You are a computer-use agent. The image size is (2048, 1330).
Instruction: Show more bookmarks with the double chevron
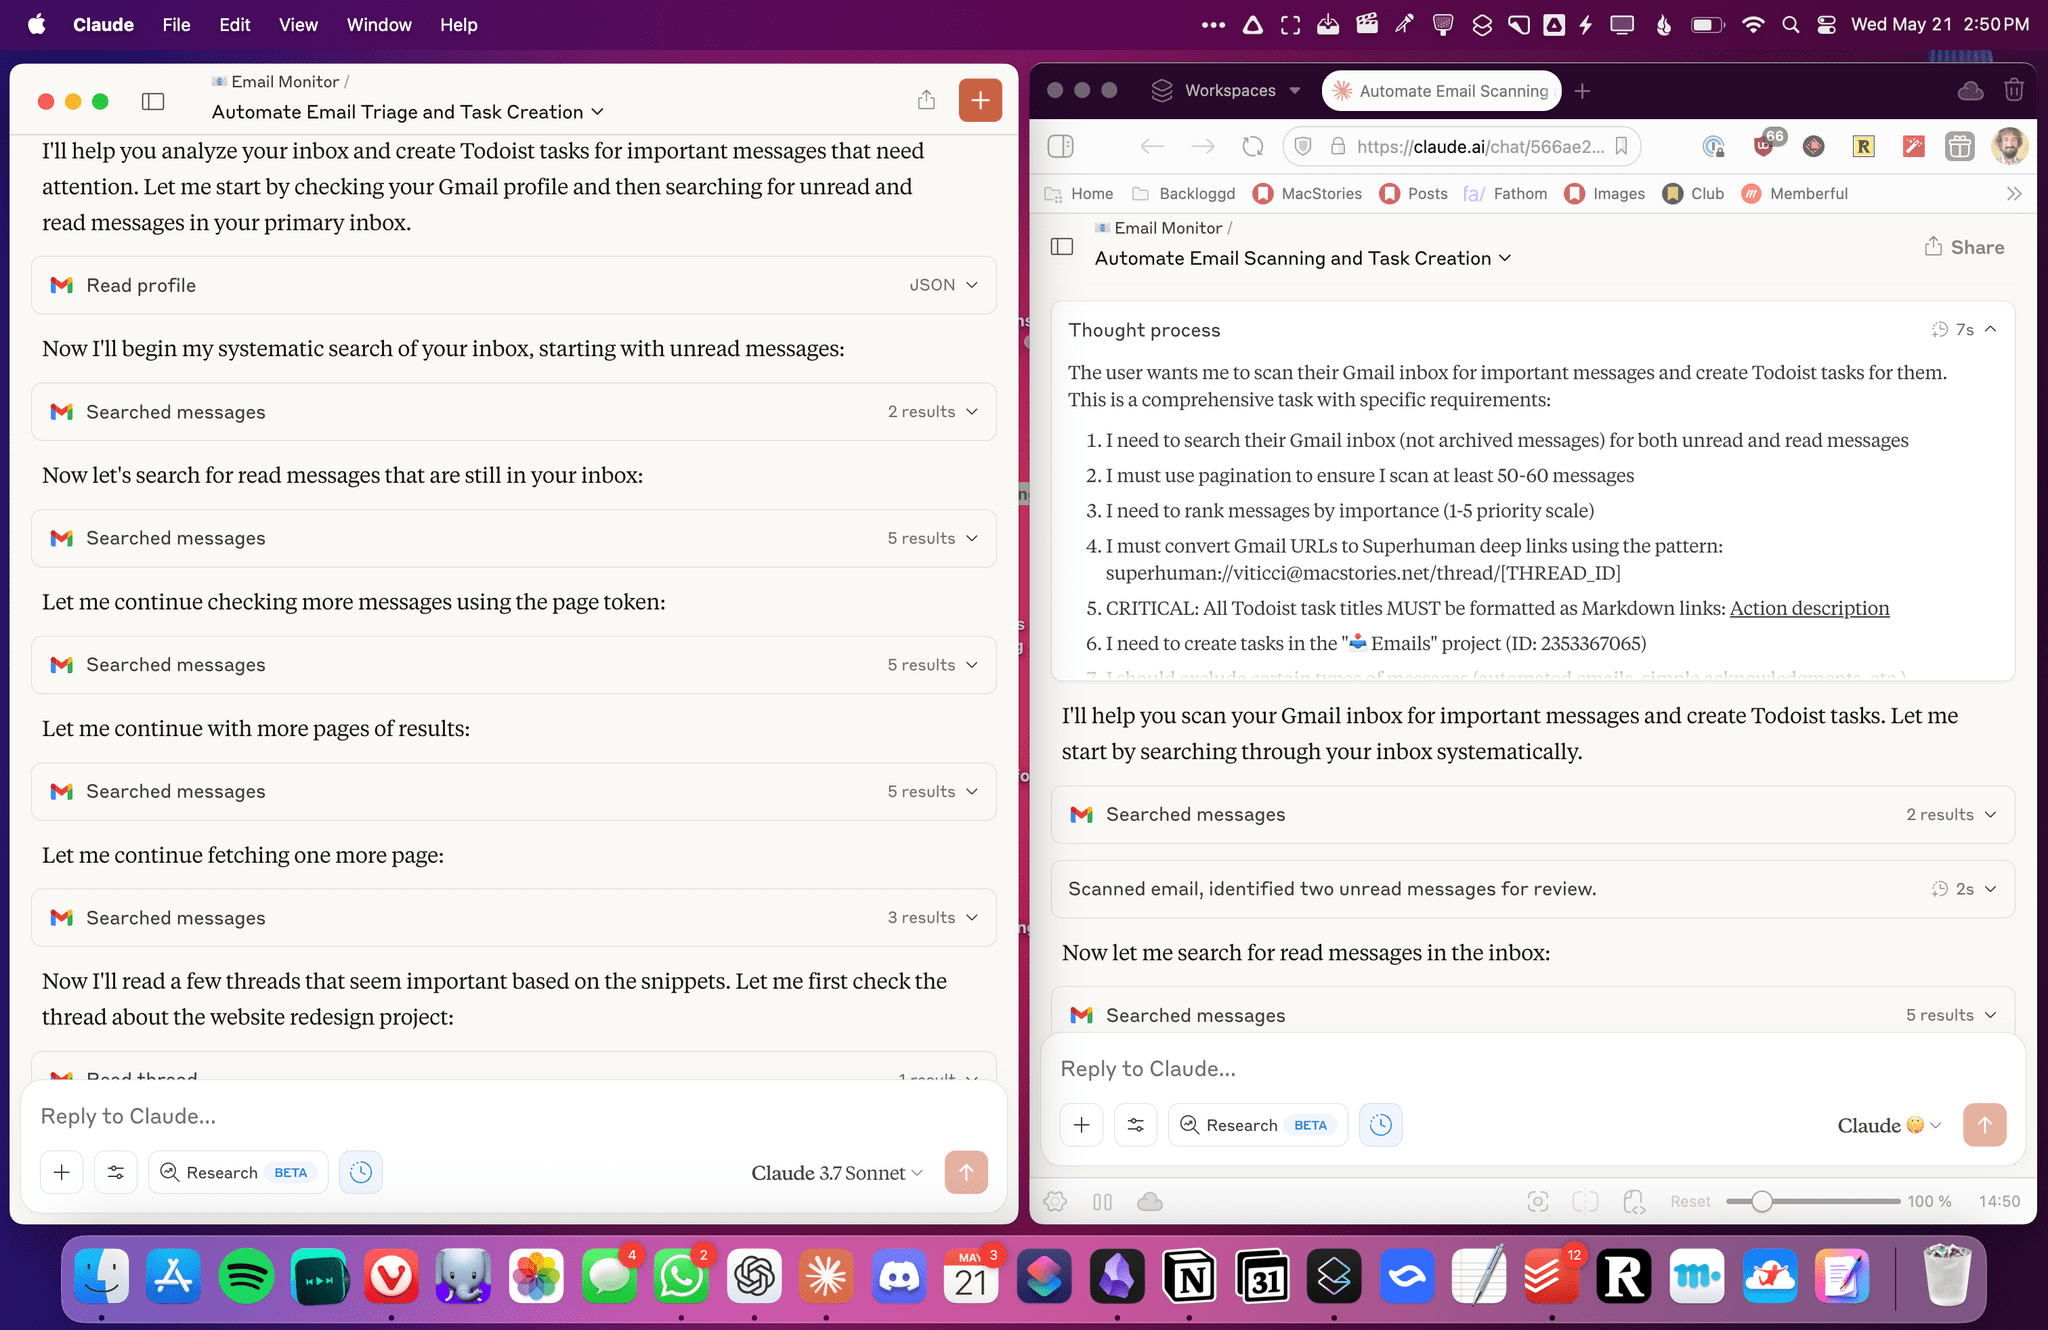tap(2014, 193)
